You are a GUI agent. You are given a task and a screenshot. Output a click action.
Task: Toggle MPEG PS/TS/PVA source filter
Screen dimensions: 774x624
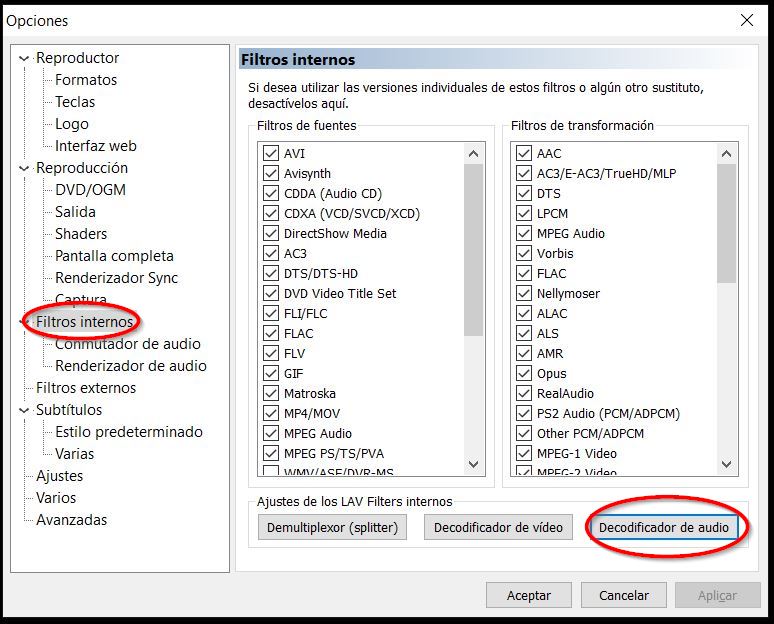[x=271, y=453]
